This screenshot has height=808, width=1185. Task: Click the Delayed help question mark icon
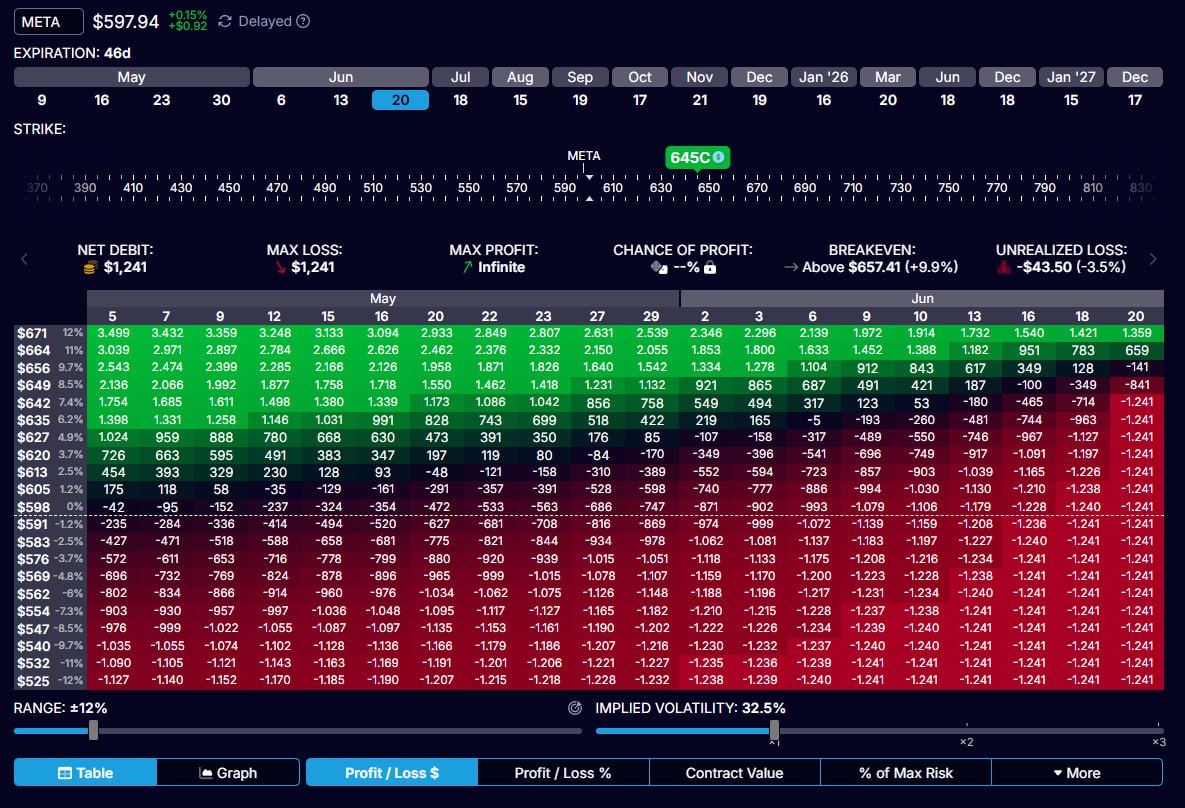click(303, 22)
